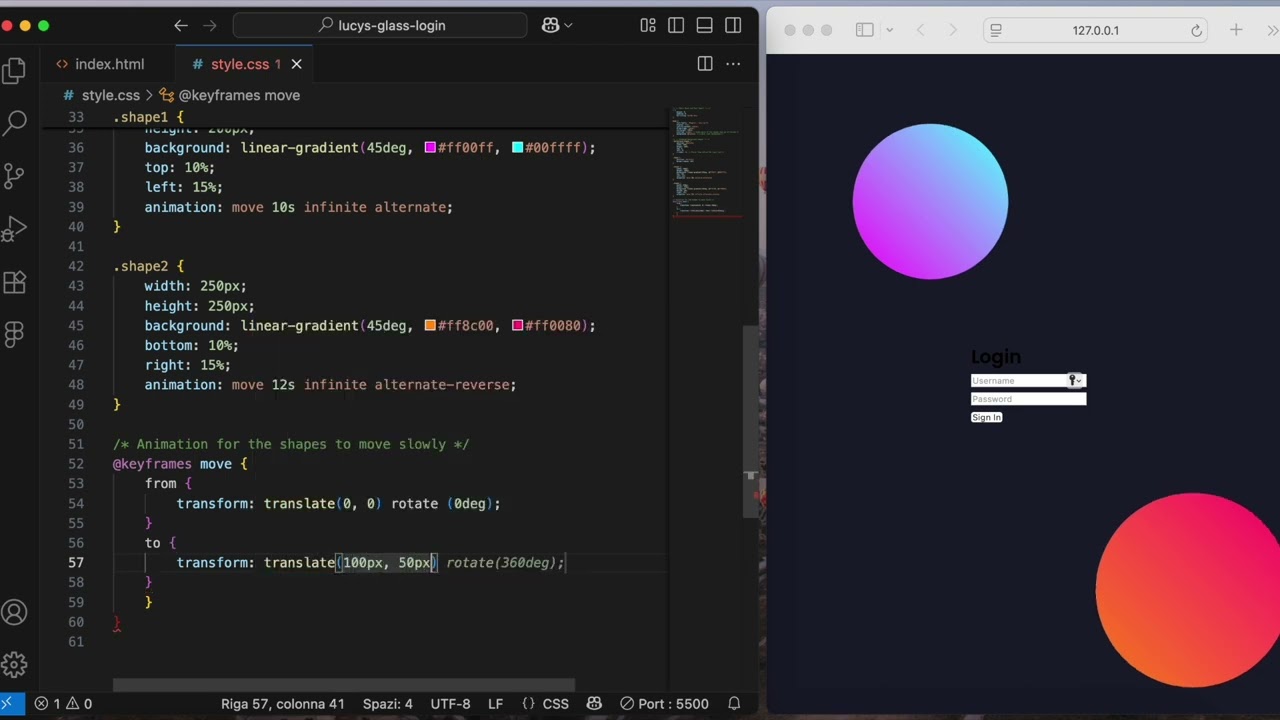1280x720 pixels.
Task: Open the browser sidebar dropdown arrow
Action: point(889,30)
